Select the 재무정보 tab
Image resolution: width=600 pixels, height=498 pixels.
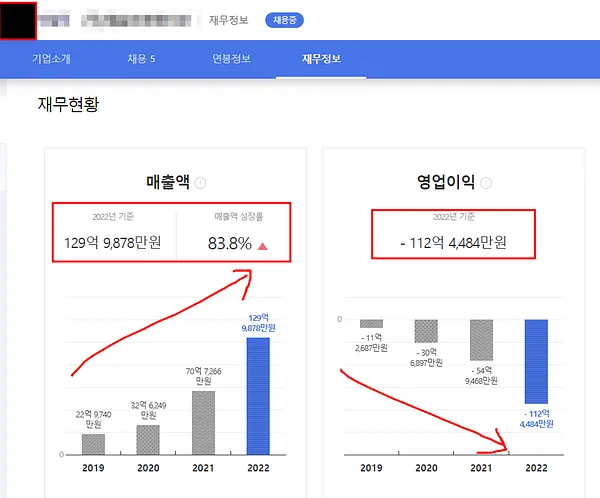tap(321, 59)
